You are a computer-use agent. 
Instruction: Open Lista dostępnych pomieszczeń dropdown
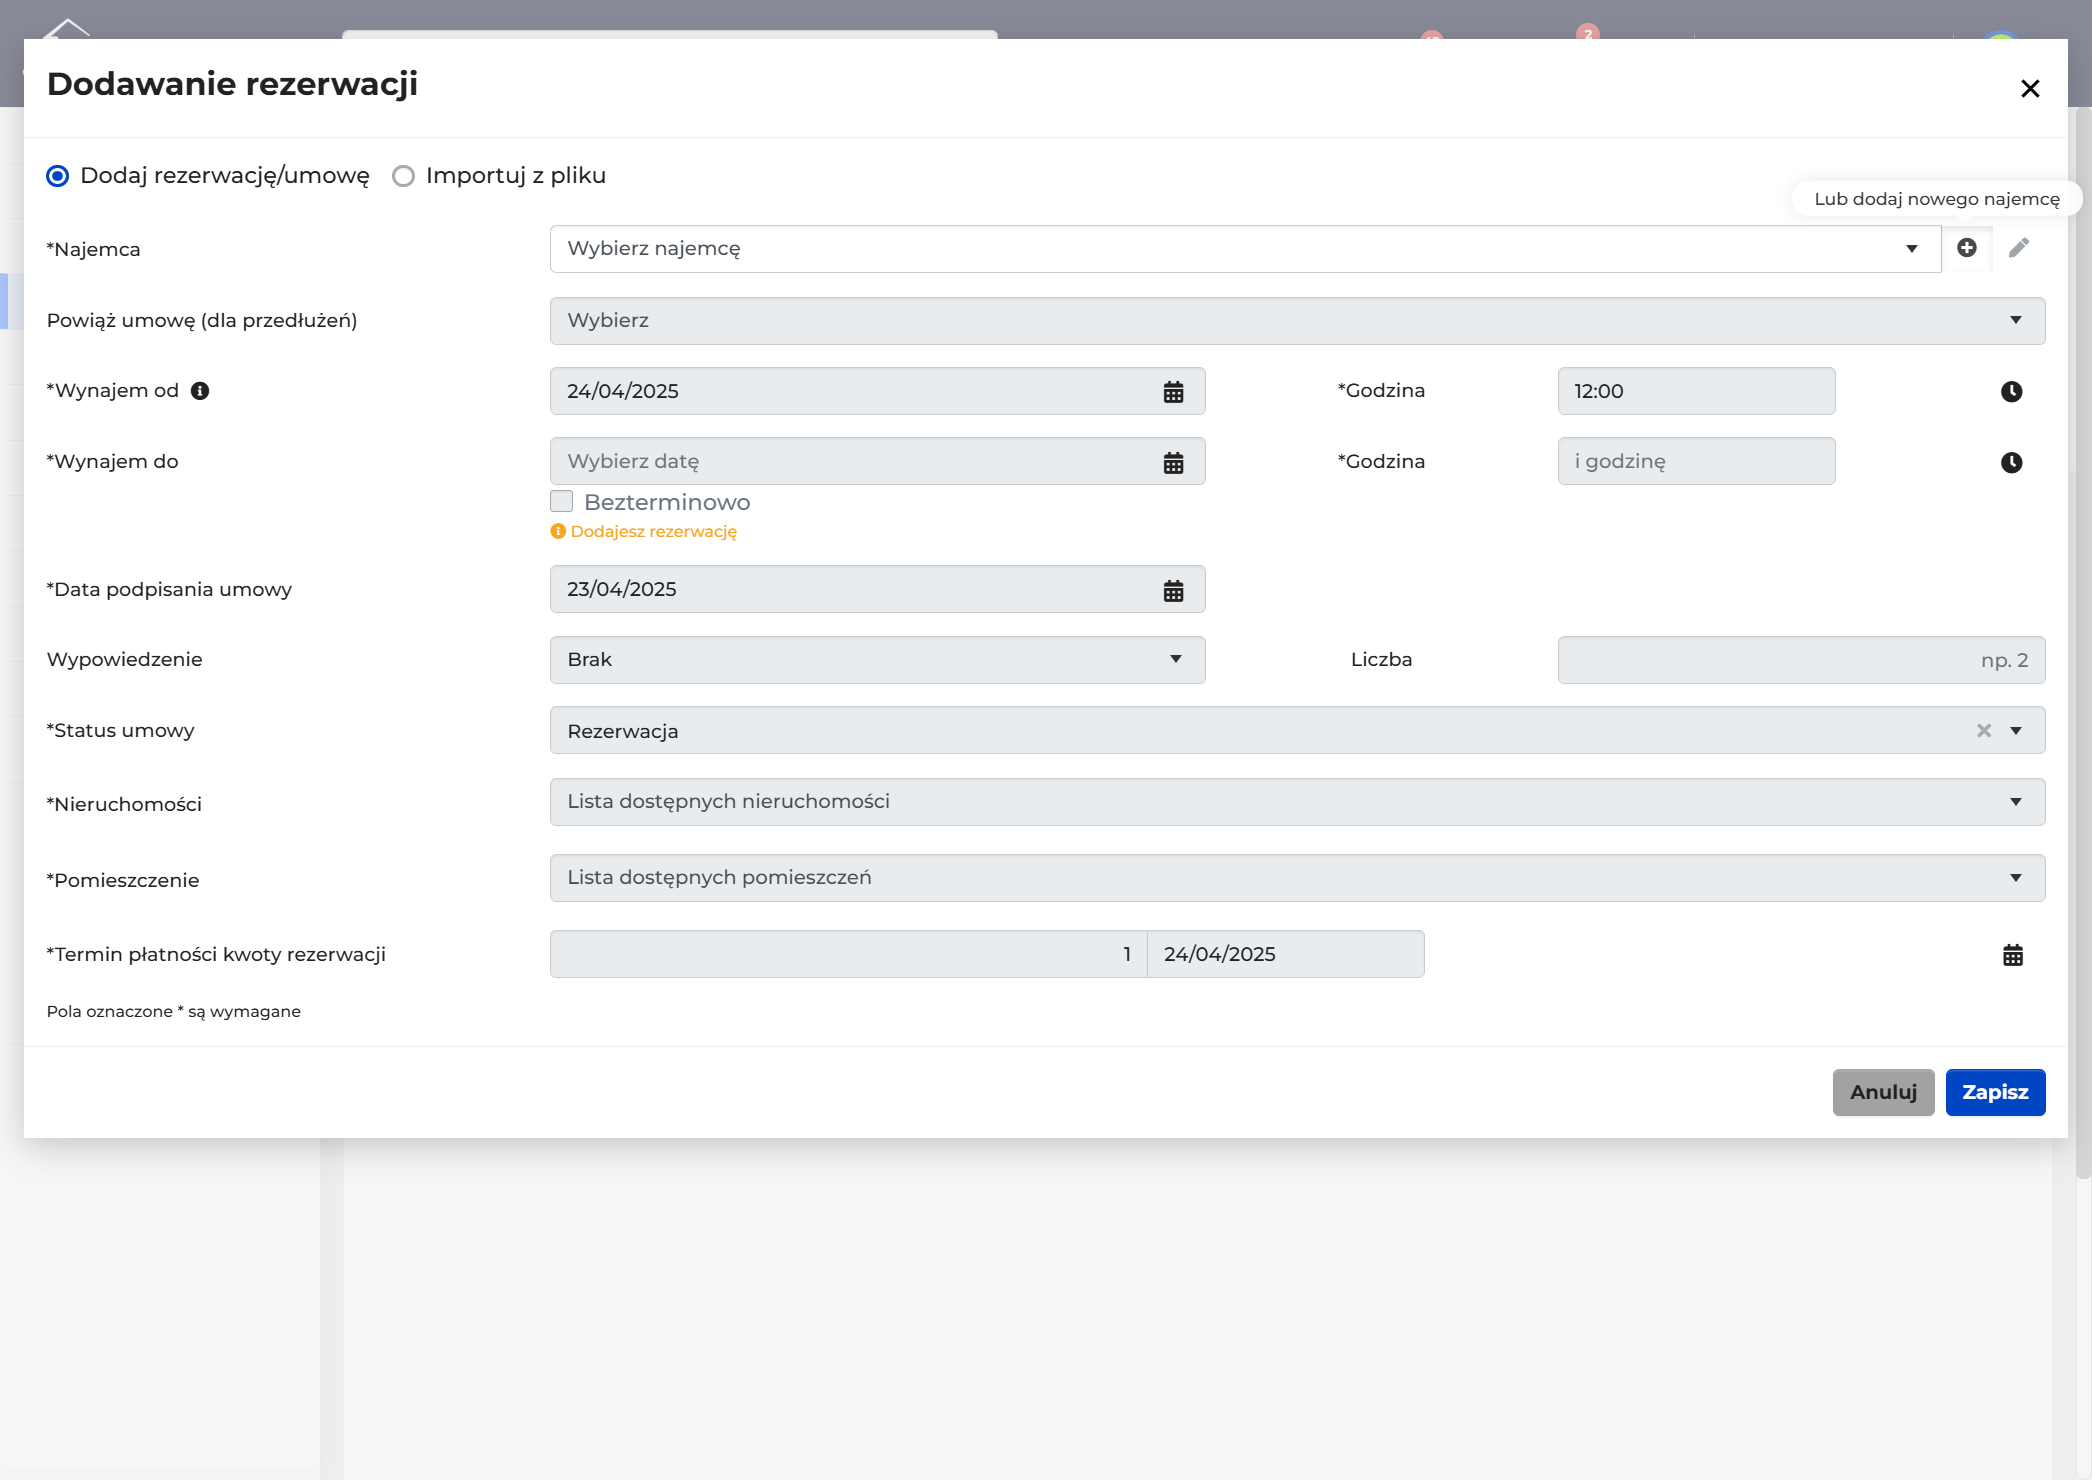[1297, 878]
